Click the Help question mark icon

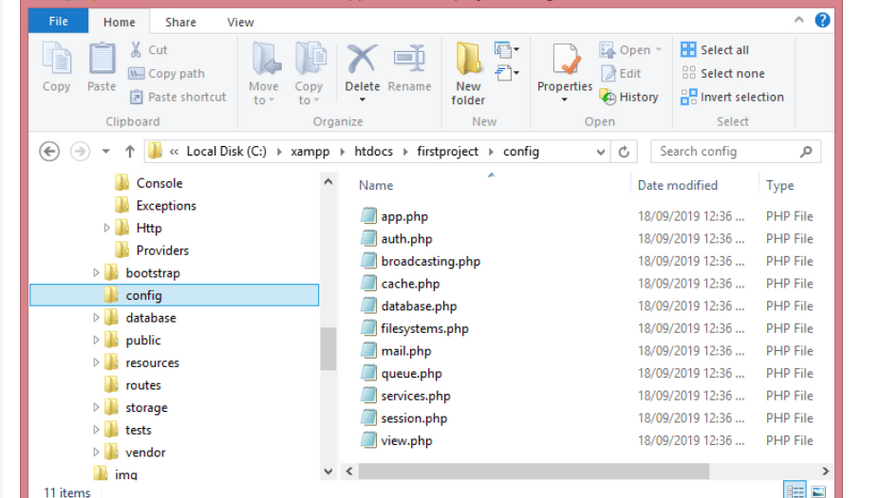pos(822,20)
